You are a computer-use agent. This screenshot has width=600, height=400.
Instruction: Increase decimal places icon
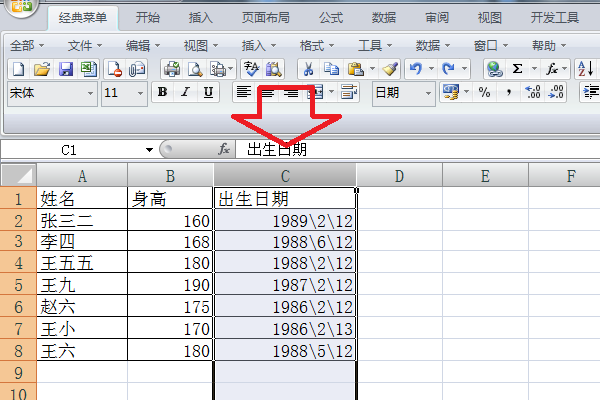click(532, 92)
